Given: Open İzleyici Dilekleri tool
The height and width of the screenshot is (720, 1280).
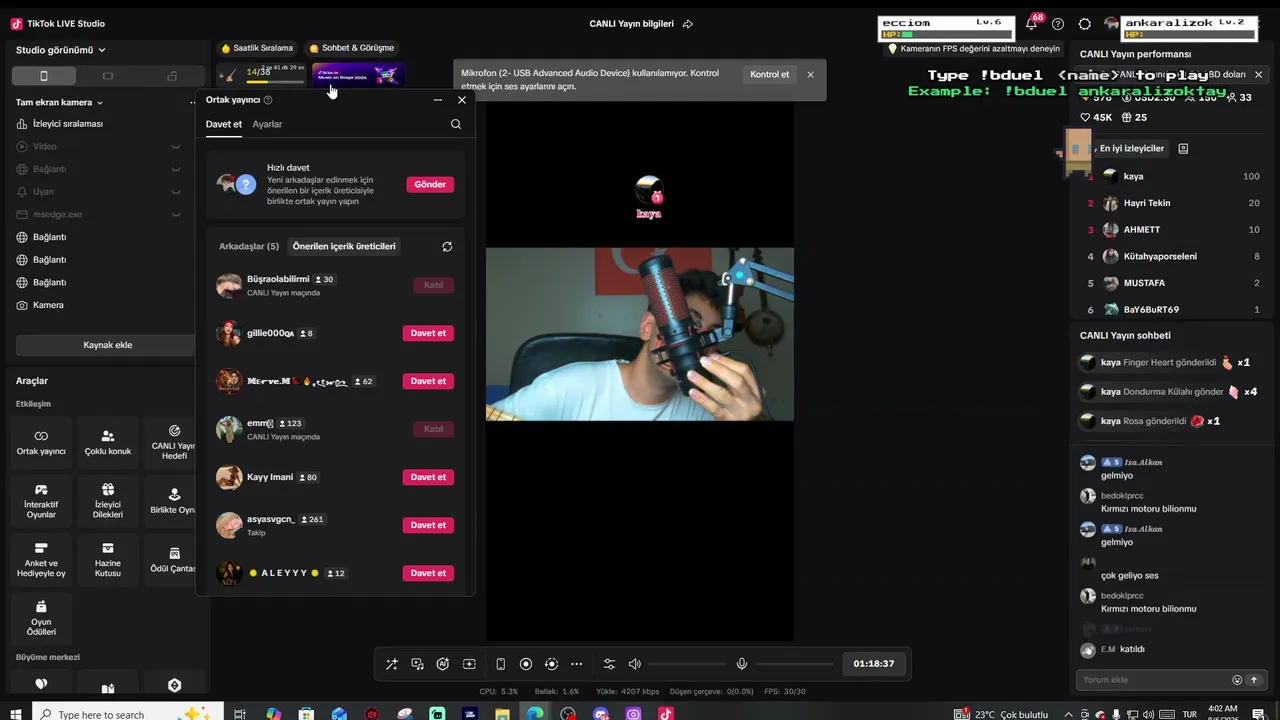Looking at the screenshot, I should [108, 502].
